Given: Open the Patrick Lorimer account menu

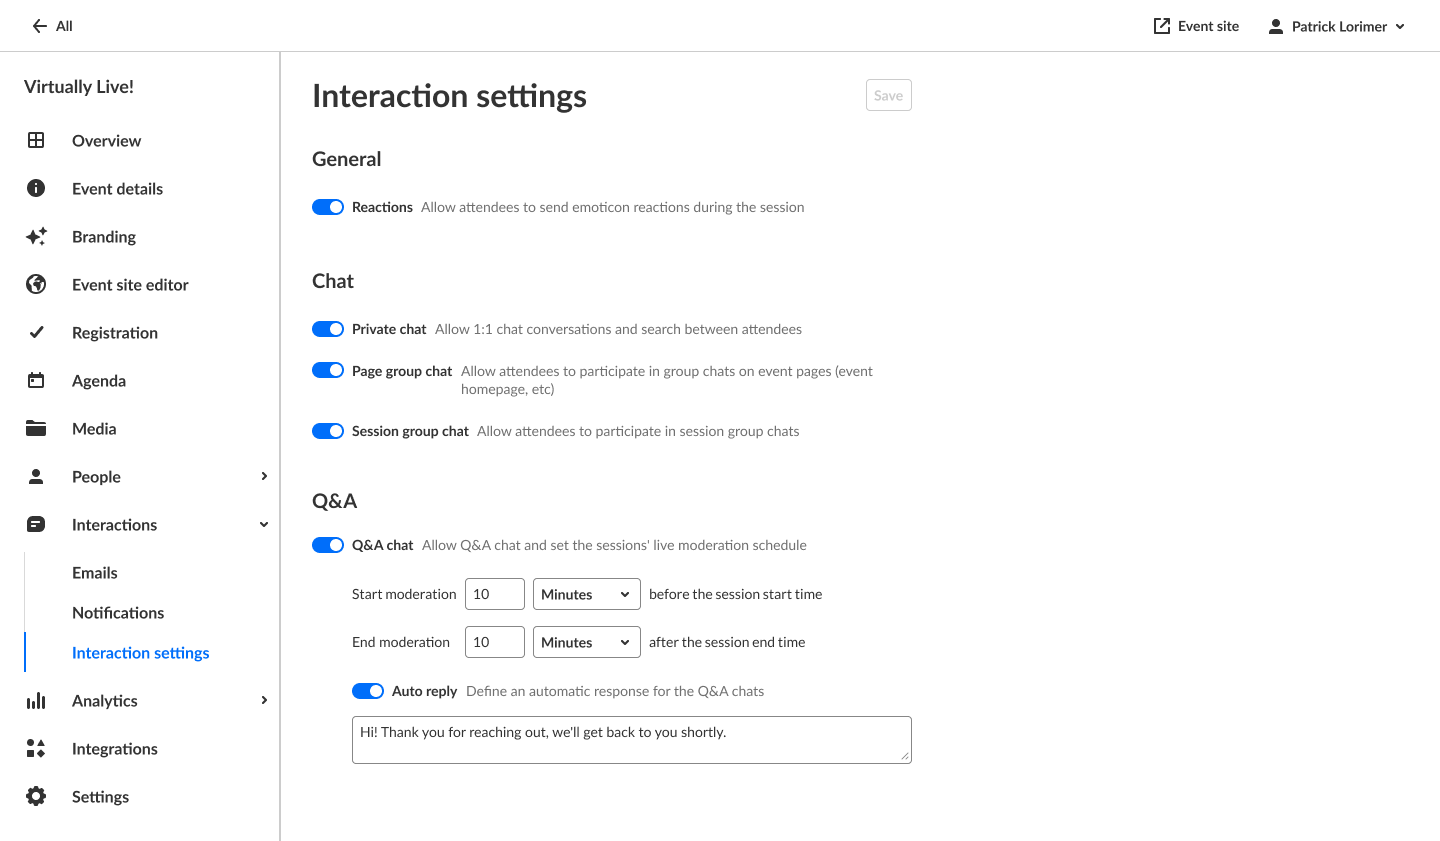Looking at the screenshot, I should tap(1337, 26).
